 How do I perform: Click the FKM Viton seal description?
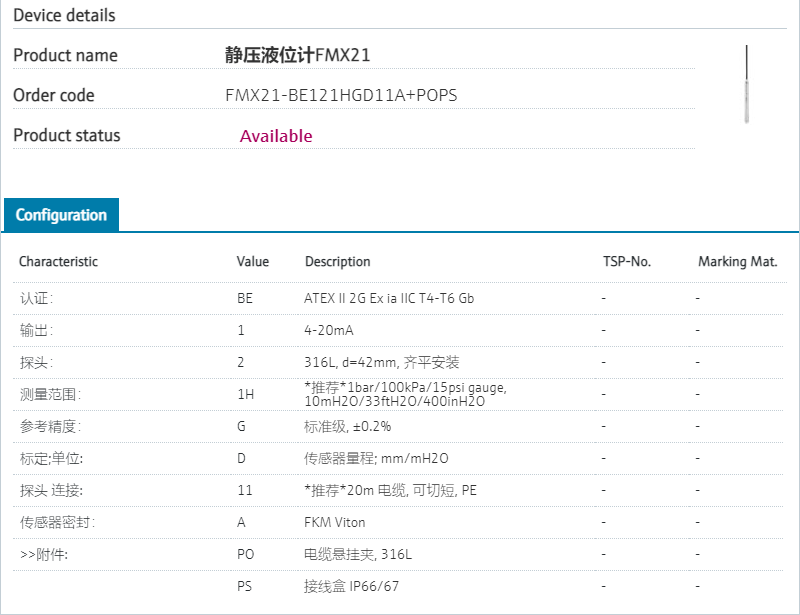335,522
